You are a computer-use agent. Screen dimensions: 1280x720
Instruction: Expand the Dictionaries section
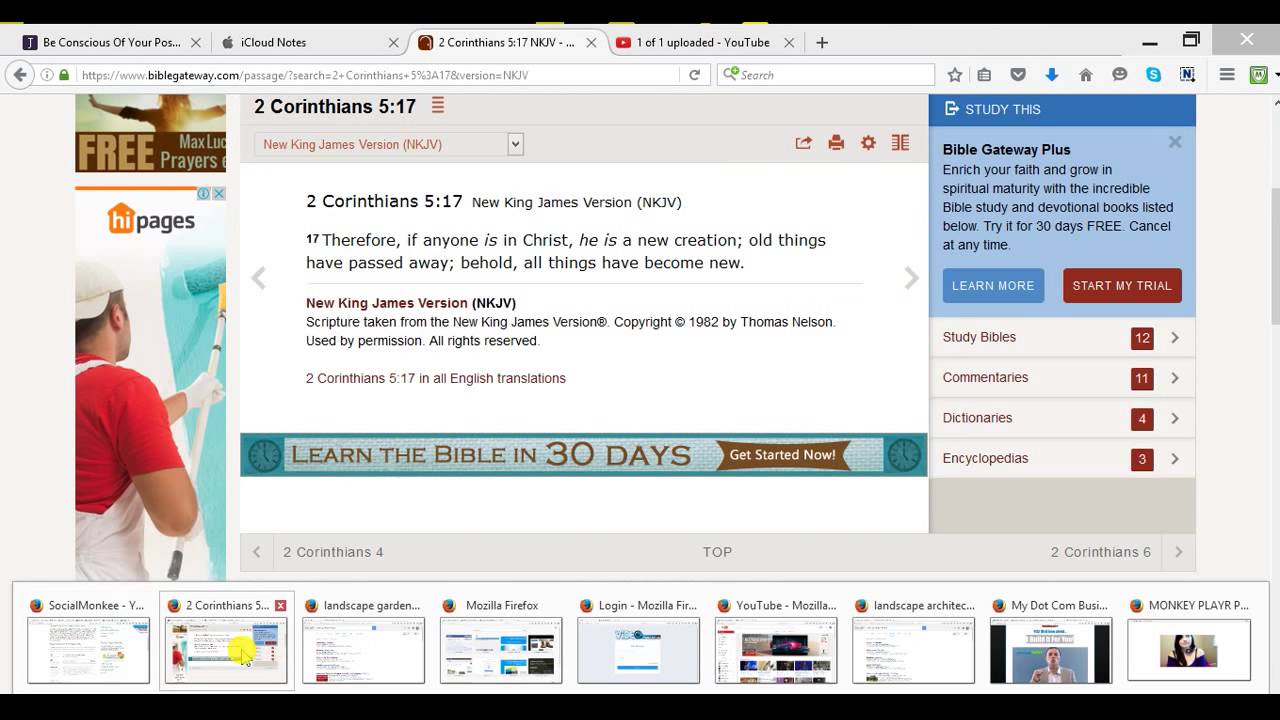coord(1062,418)
